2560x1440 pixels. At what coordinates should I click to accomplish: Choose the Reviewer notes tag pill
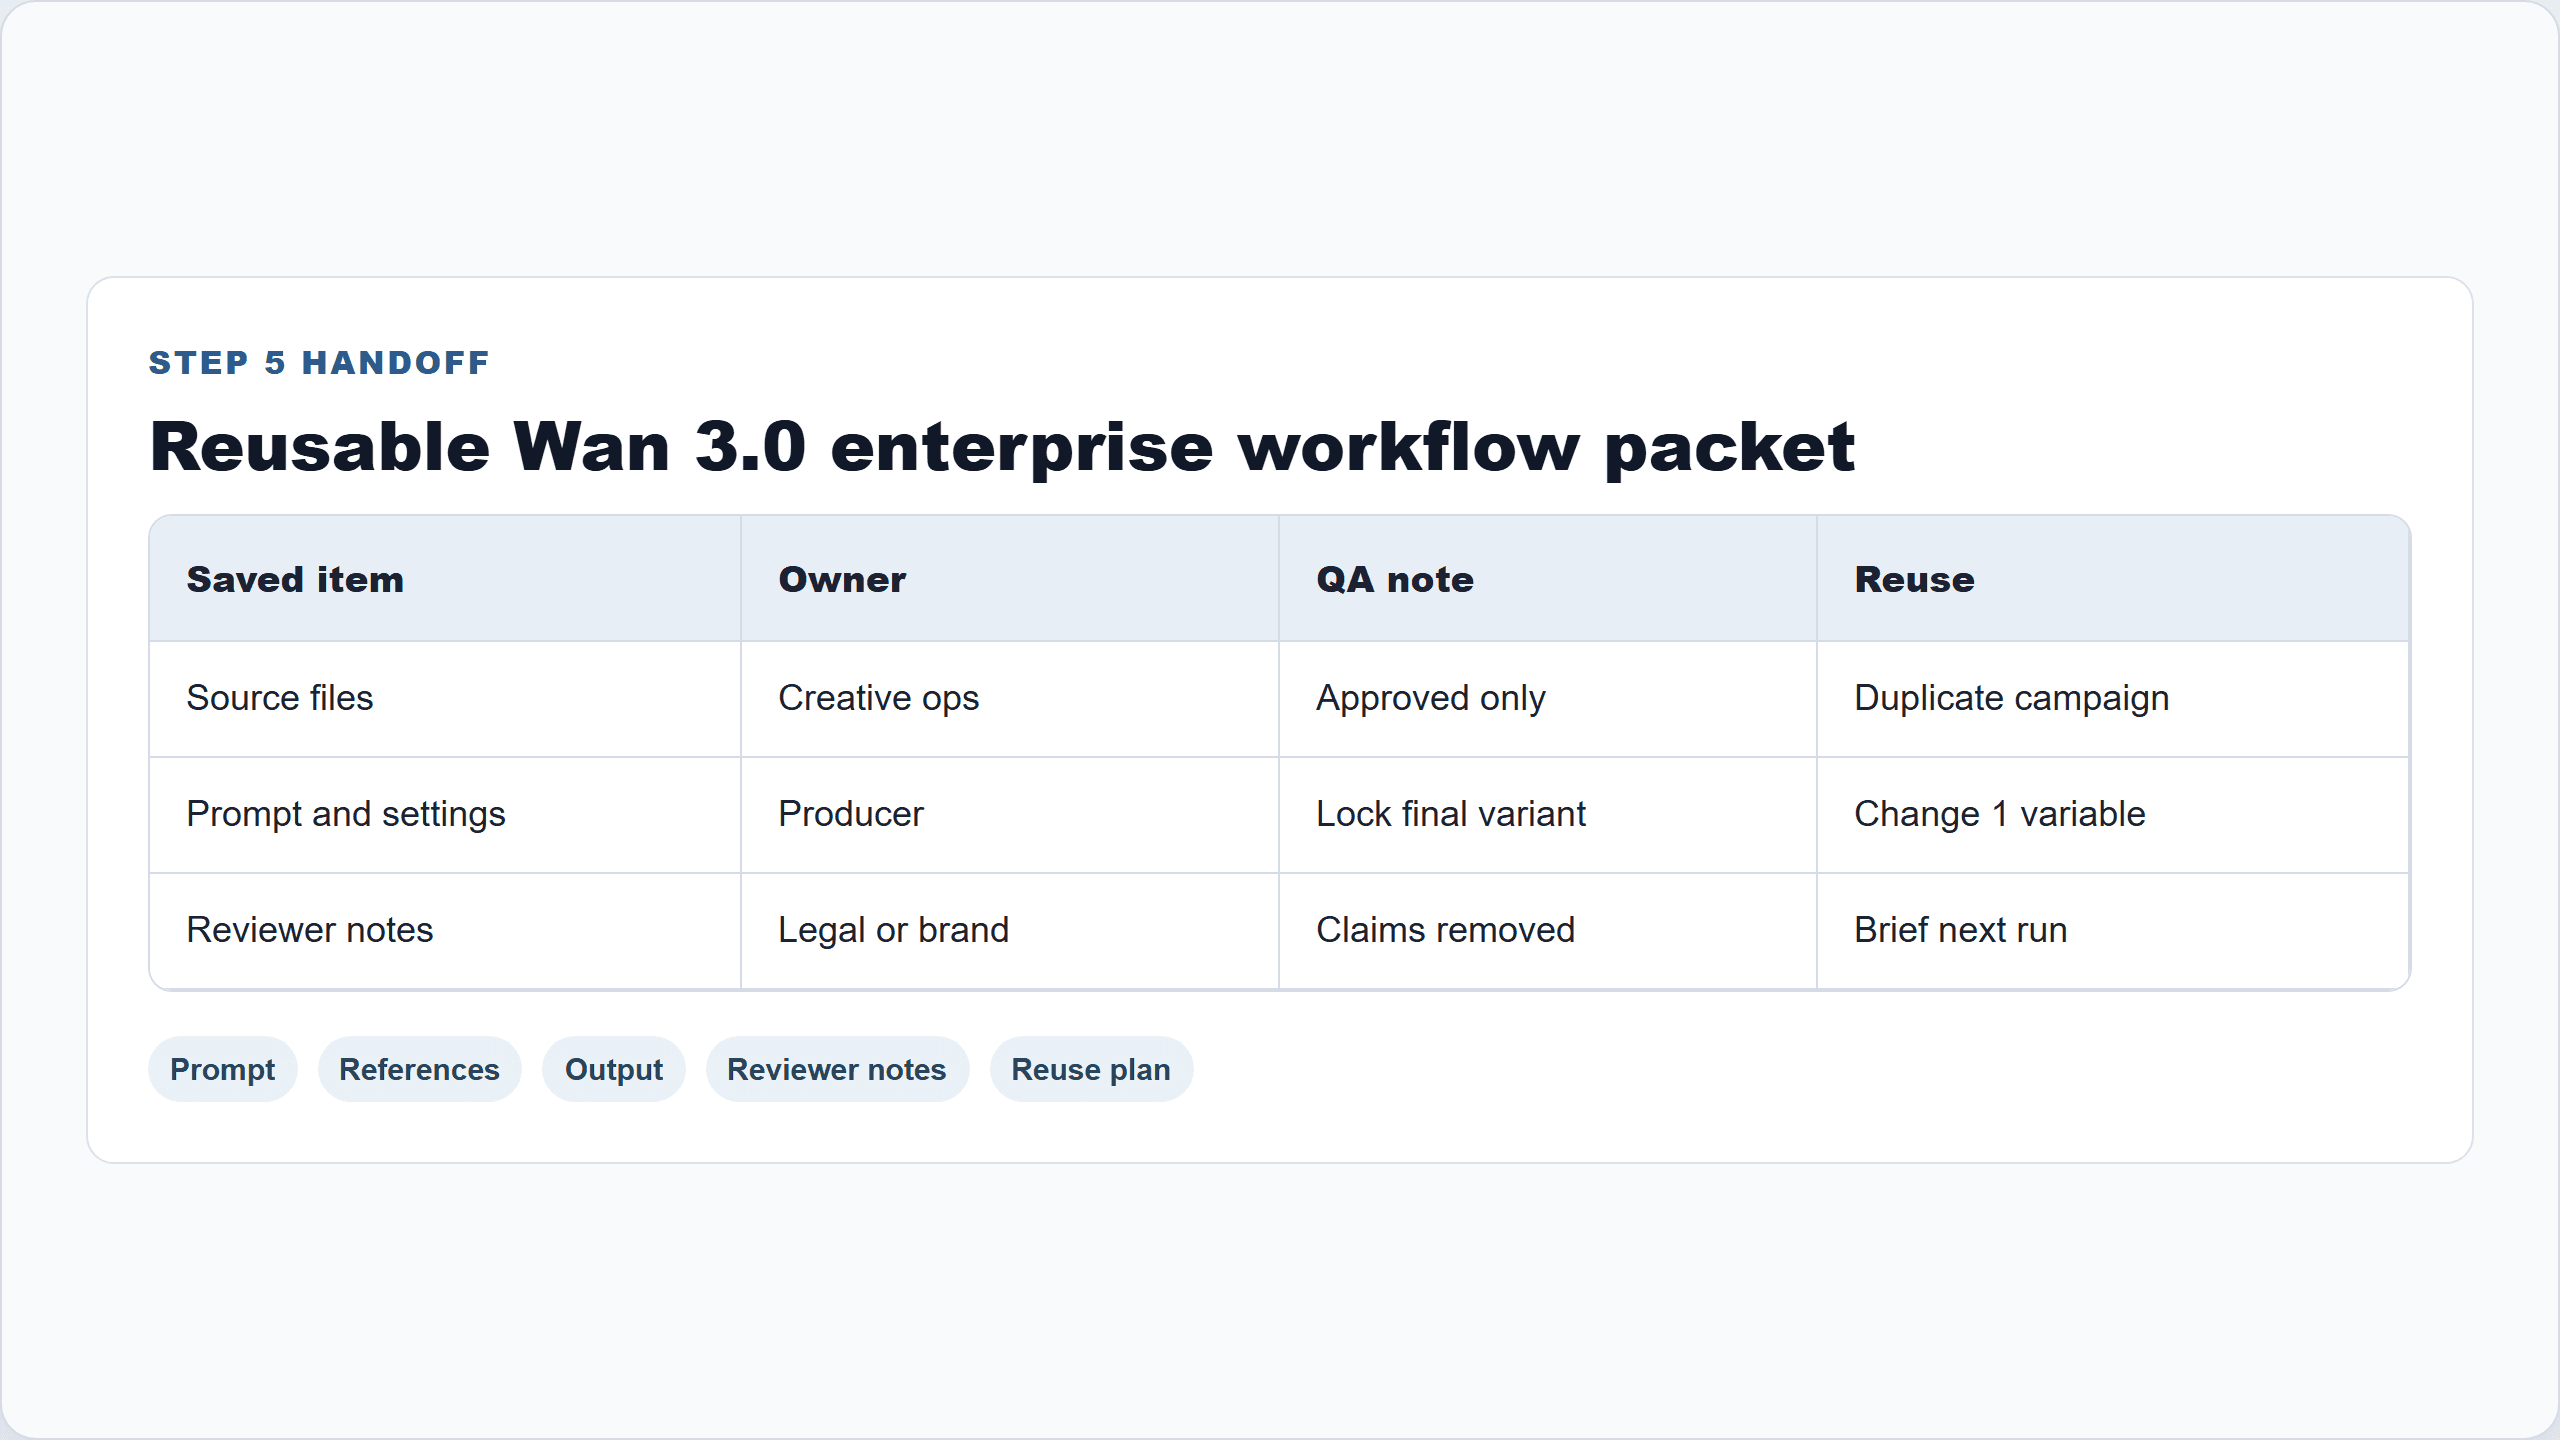click(836, 1069)
